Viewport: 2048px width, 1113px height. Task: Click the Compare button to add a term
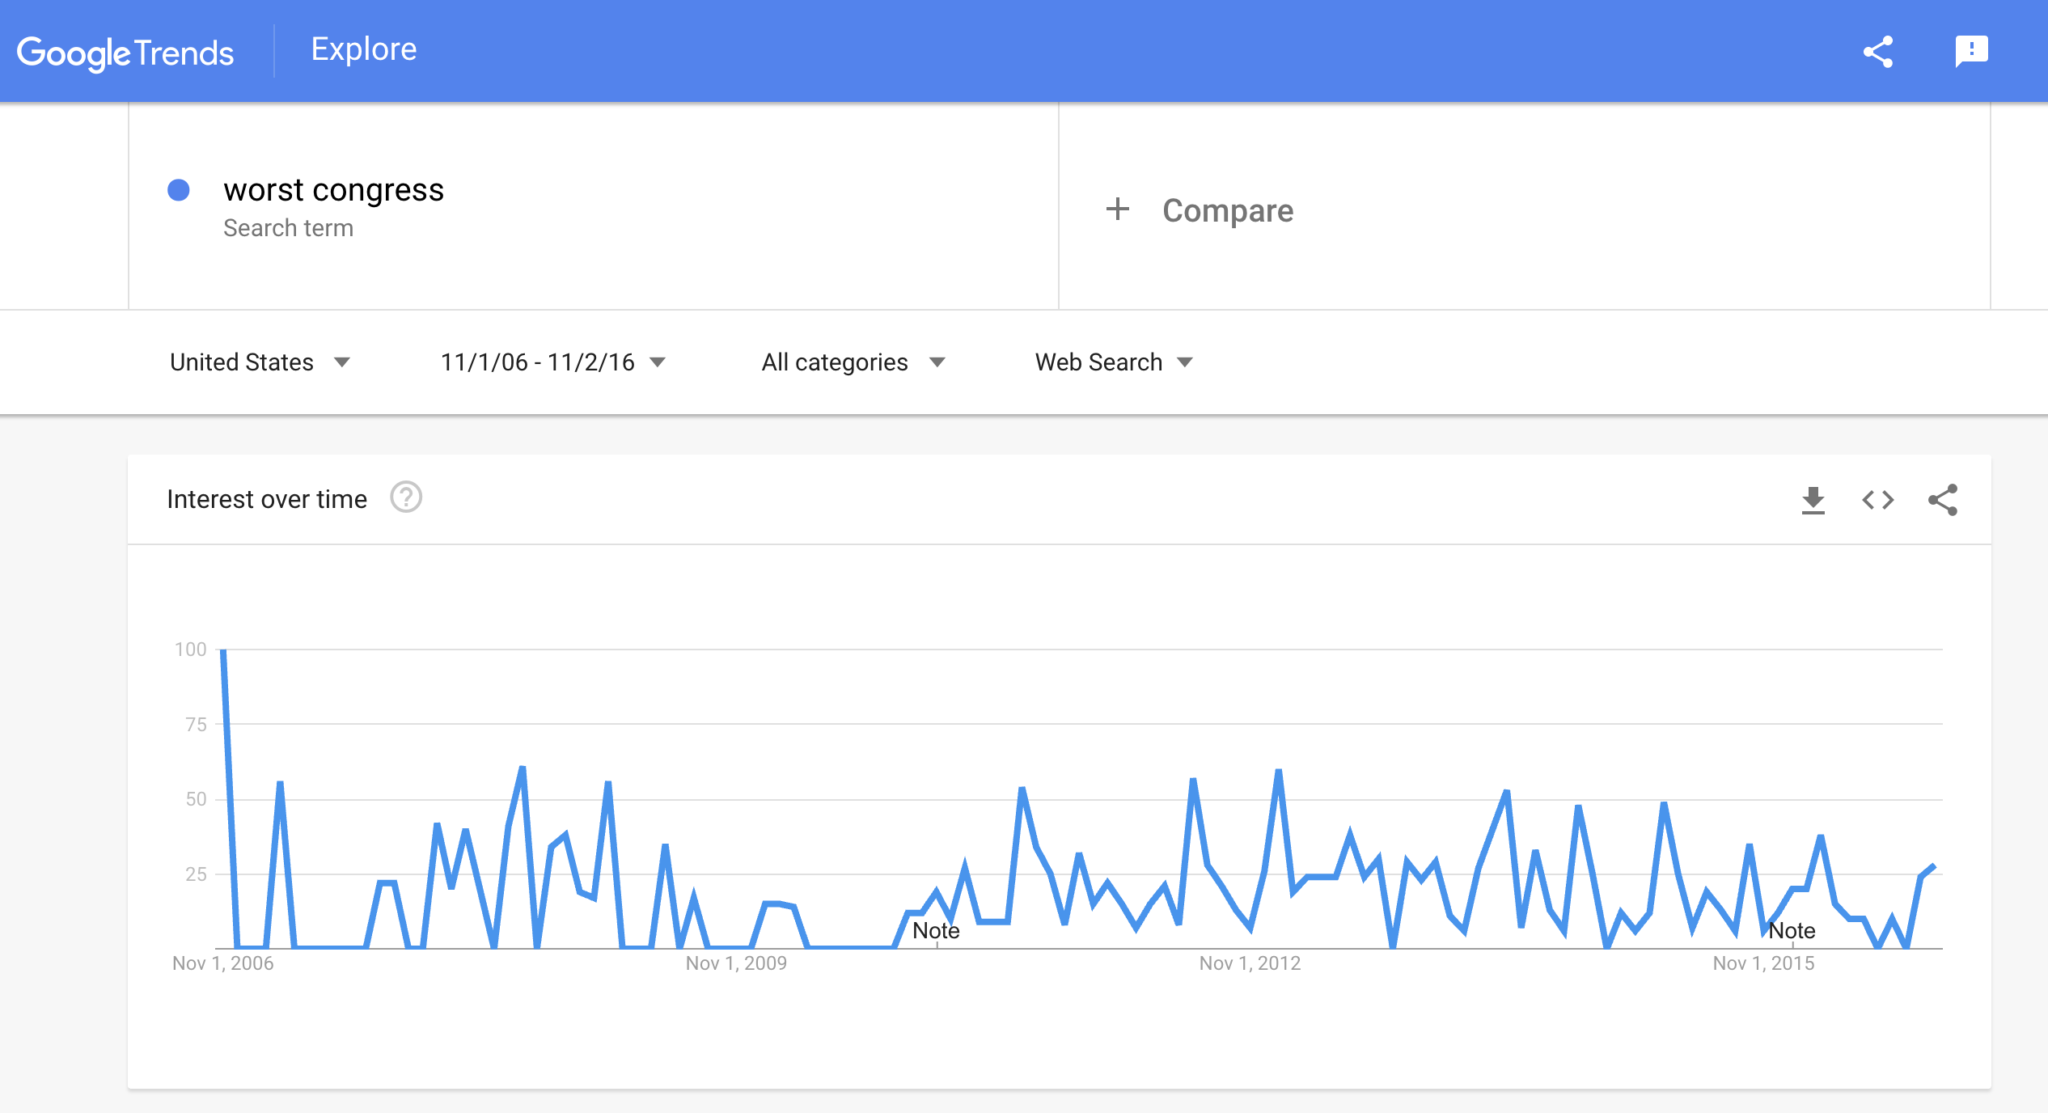pyautogui.click(x=1227, y=211)
